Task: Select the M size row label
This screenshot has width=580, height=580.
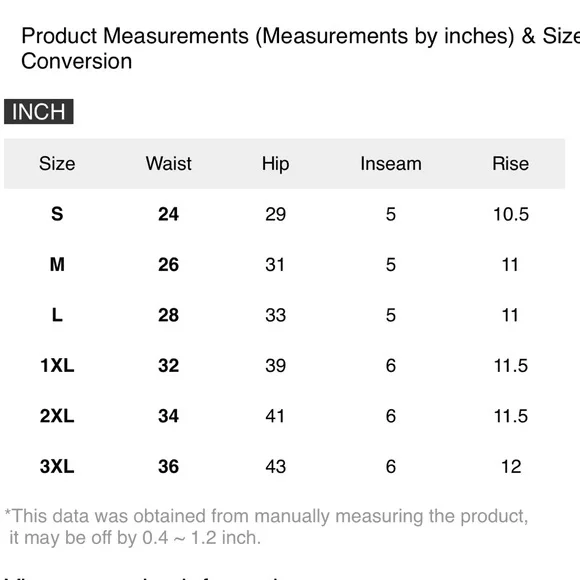Action: 57,264
